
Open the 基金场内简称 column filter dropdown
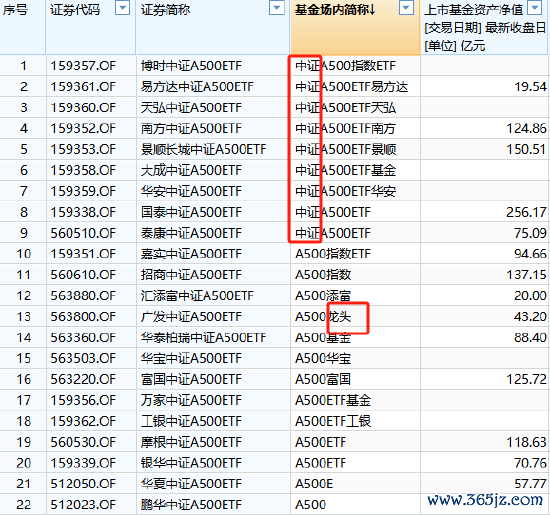[406, 7]
